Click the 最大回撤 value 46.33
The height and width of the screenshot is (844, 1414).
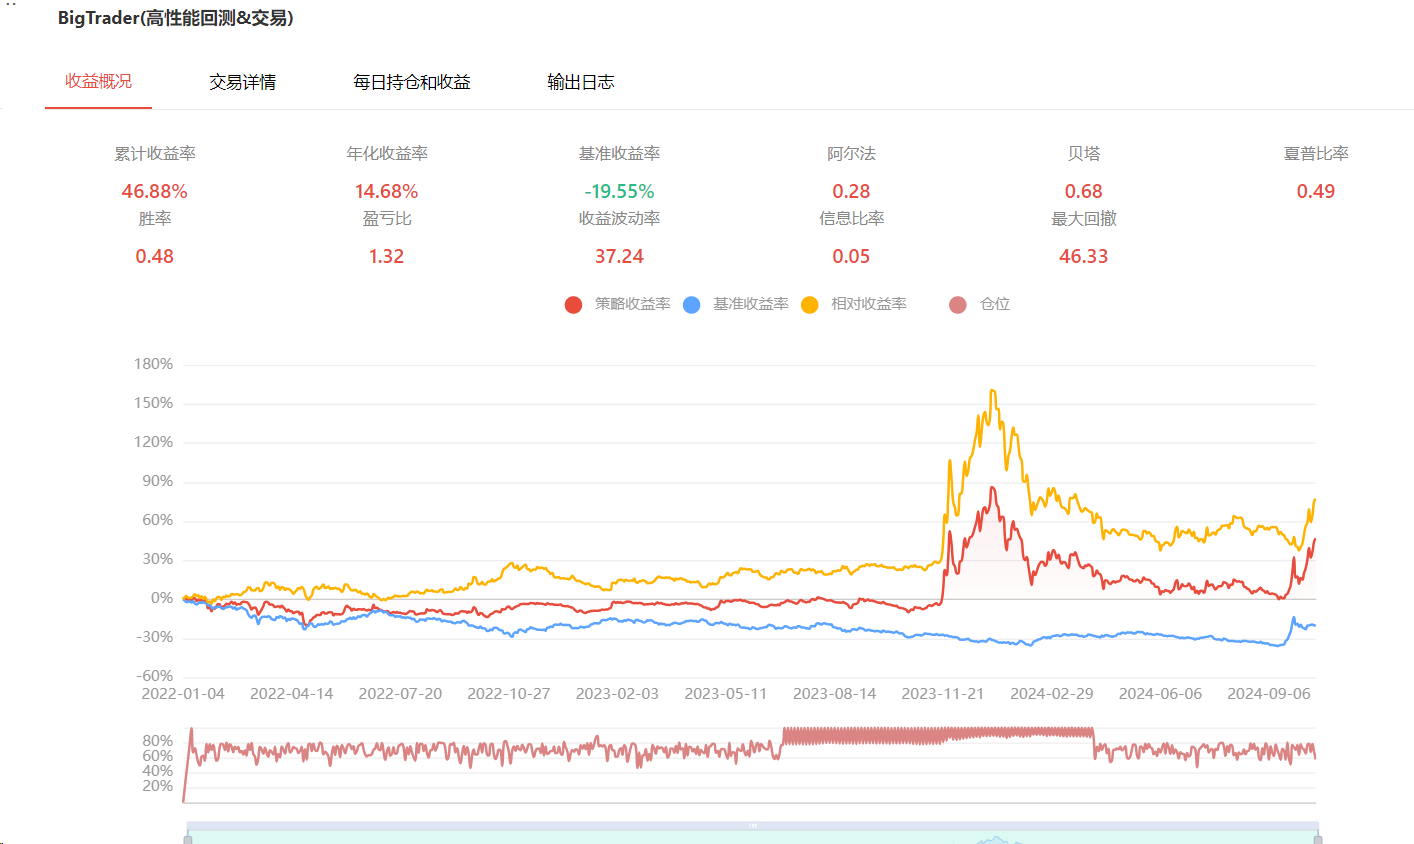(1083, 256)
